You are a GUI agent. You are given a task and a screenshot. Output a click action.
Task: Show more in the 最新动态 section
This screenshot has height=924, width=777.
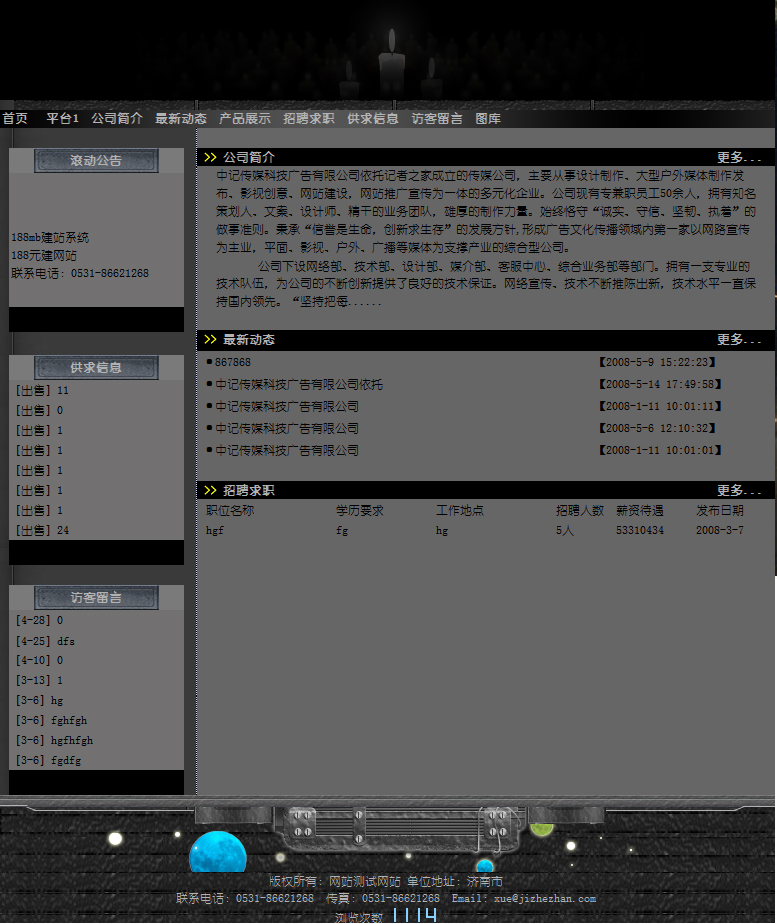pos(739,340)
